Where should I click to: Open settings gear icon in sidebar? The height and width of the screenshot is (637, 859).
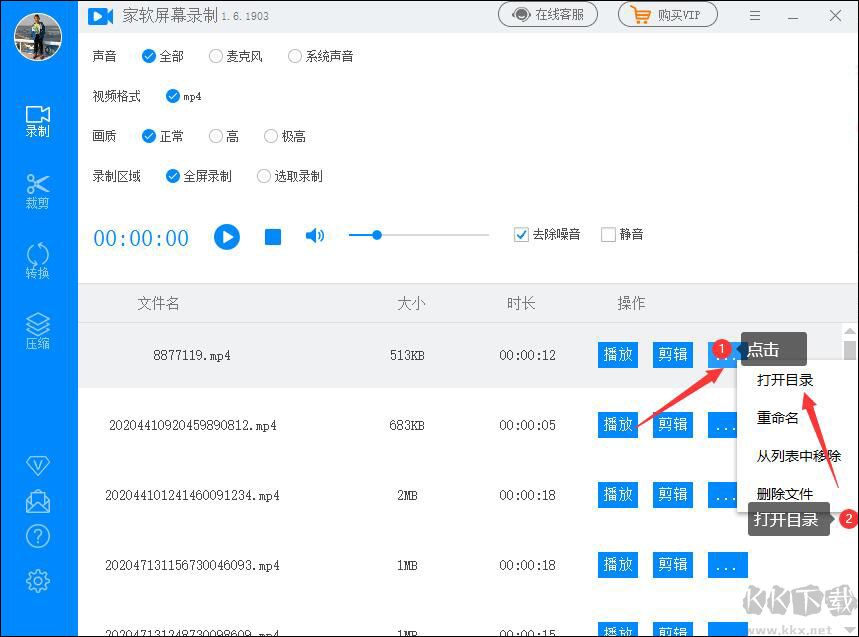tap(38, 580)
